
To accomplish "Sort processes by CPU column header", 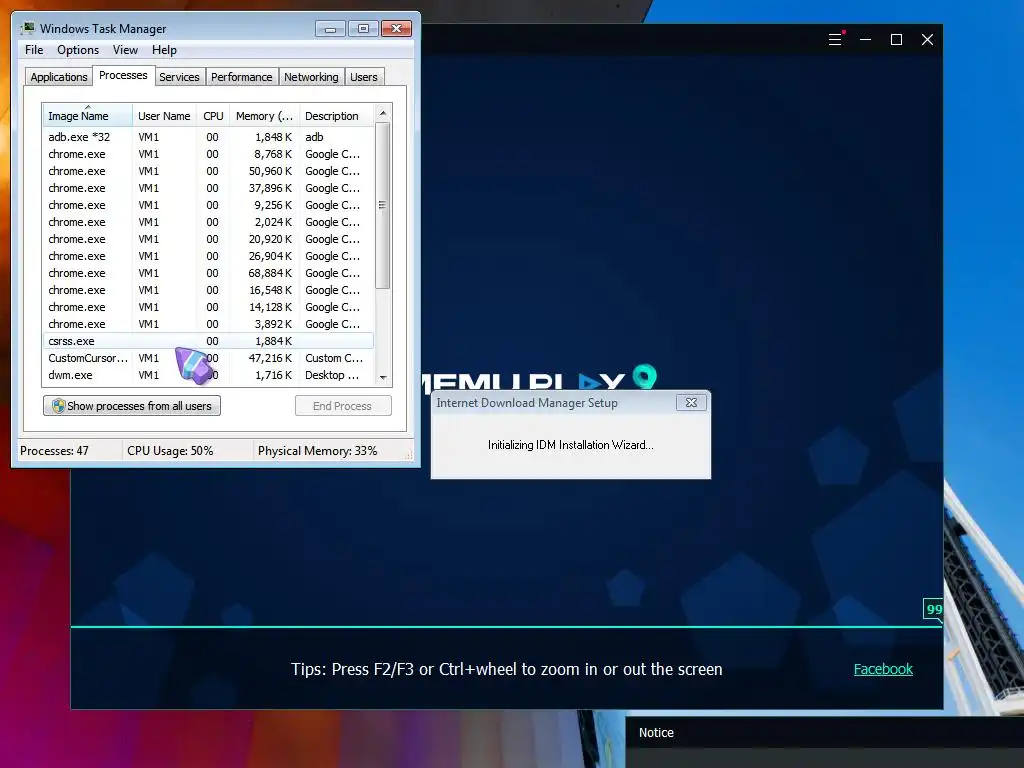I will pyautogui.click(x=213, y=116).
